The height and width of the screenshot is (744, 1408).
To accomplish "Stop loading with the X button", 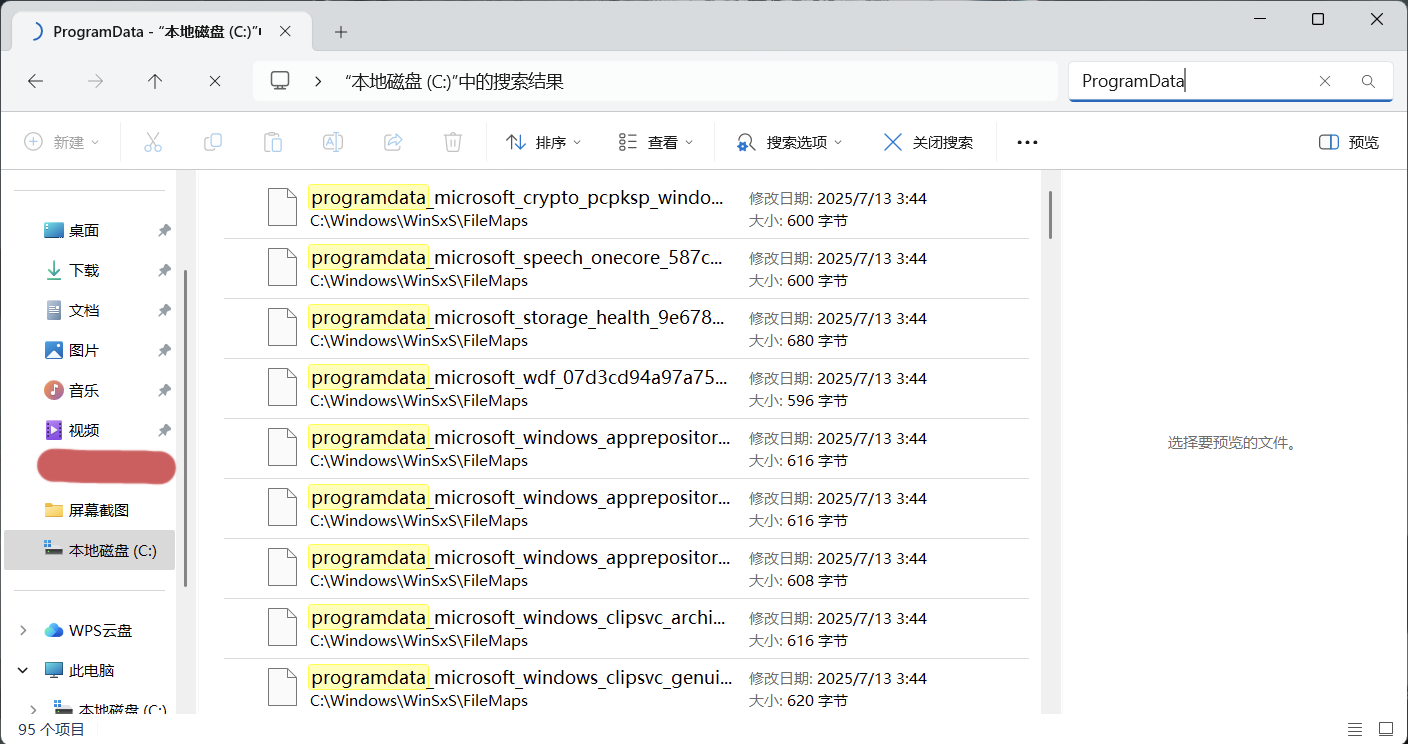I will pyautogui.click(x=215, y=81).
